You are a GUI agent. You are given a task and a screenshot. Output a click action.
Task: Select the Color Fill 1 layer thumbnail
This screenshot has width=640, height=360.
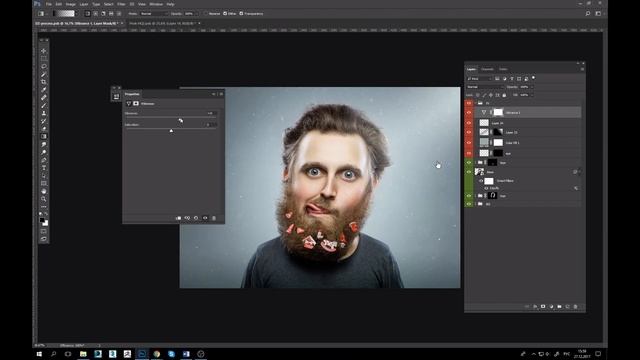[x=484, y=142]
